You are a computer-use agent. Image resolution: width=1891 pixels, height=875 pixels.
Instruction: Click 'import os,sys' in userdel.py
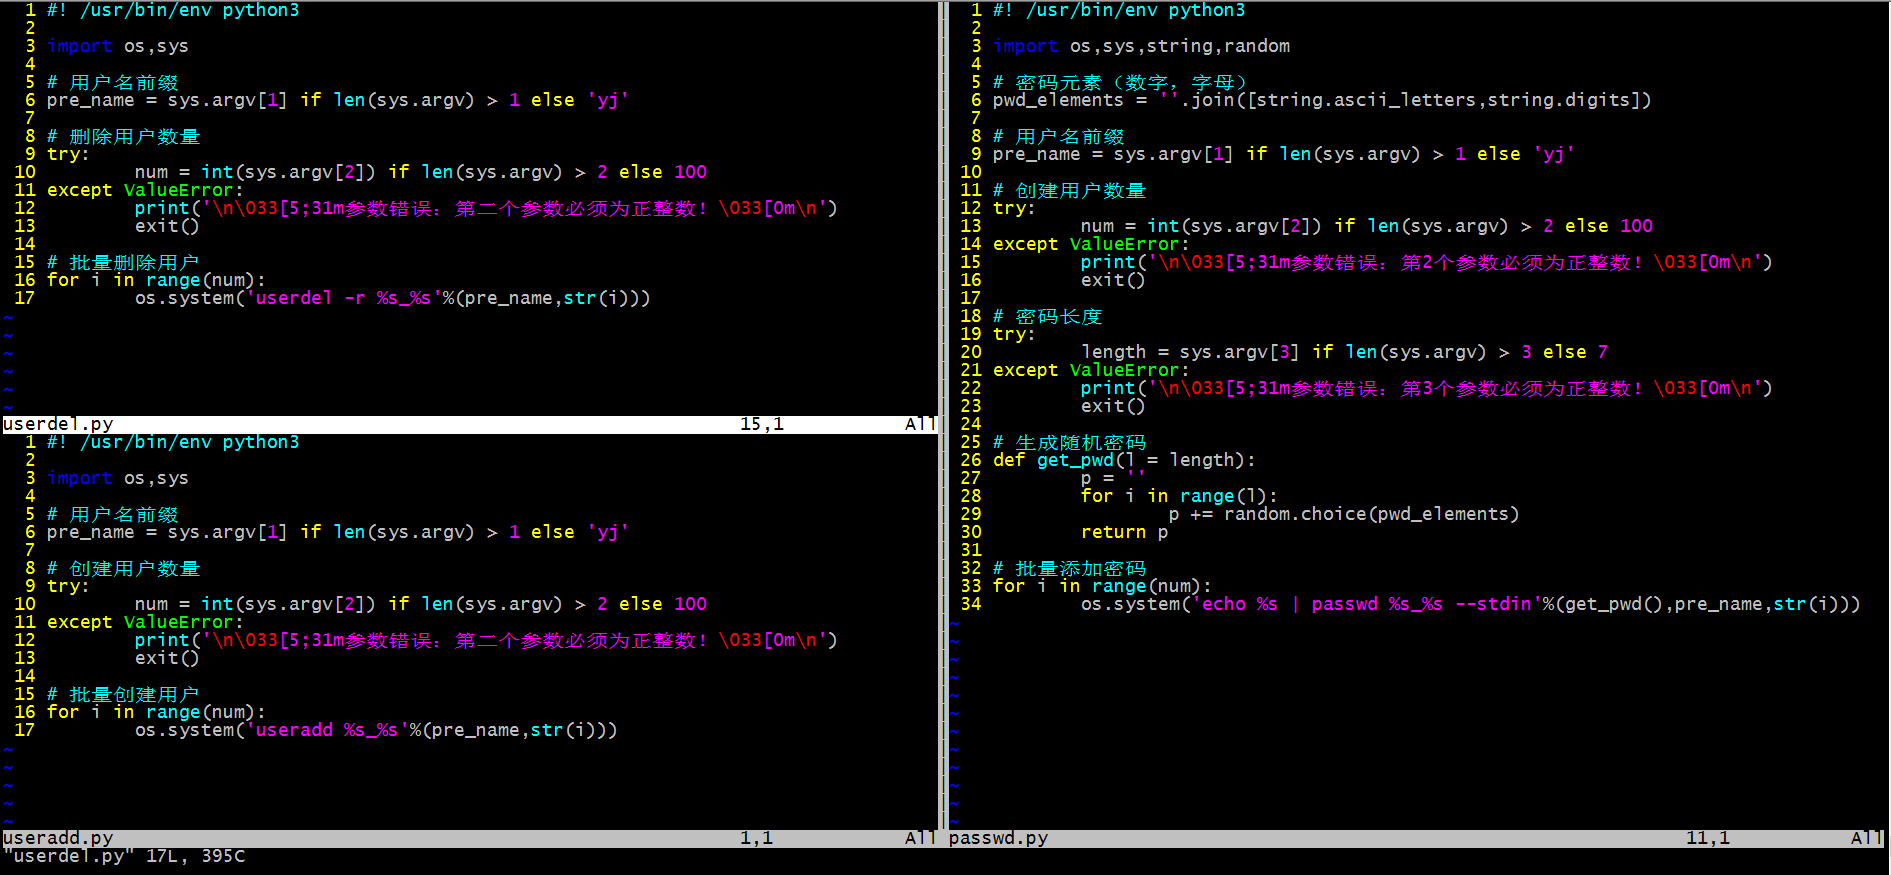click(x=117, y=46)
